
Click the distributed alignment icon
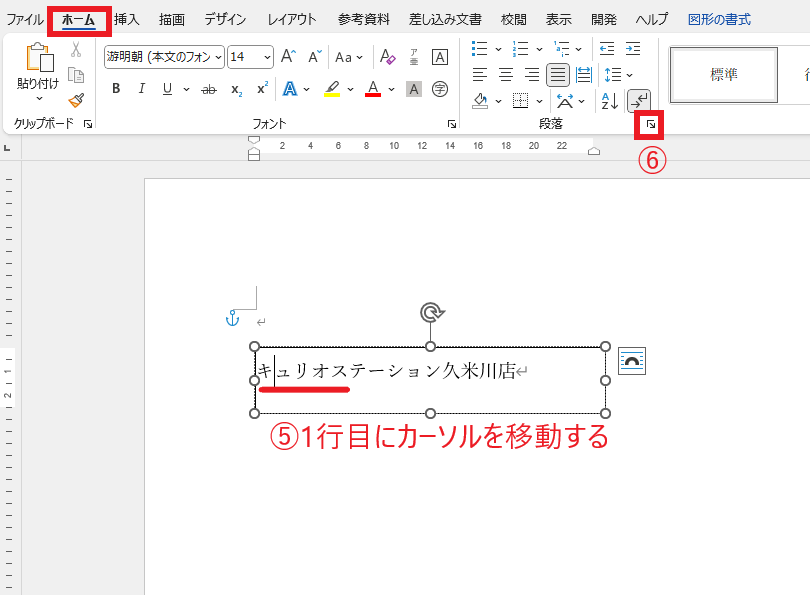coord(584,75)
